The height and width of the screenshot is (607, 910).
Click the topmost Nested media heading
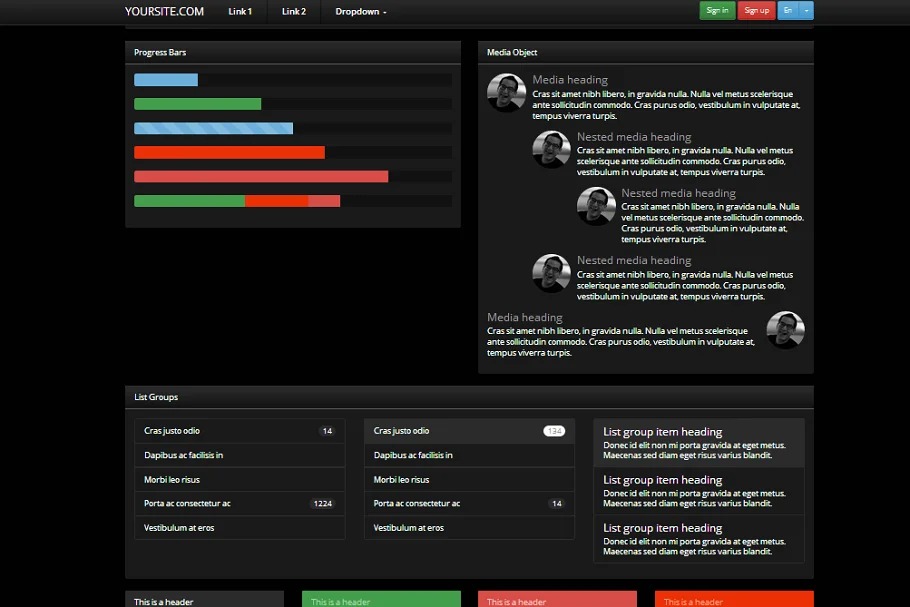[633, 137]
